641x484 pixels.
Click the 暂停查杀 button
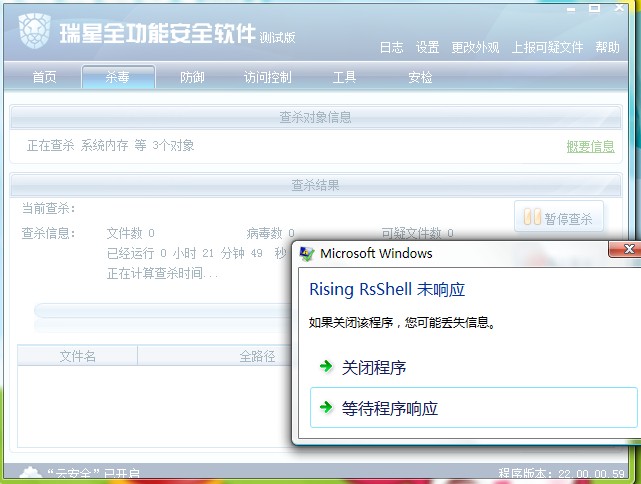[x=558, y=217]
